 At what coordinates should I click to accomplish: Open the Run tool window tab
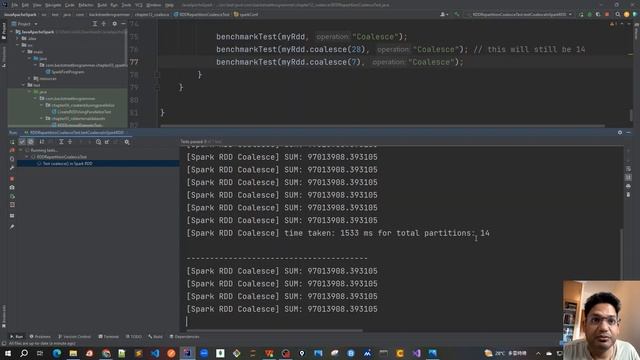[17, 337]
